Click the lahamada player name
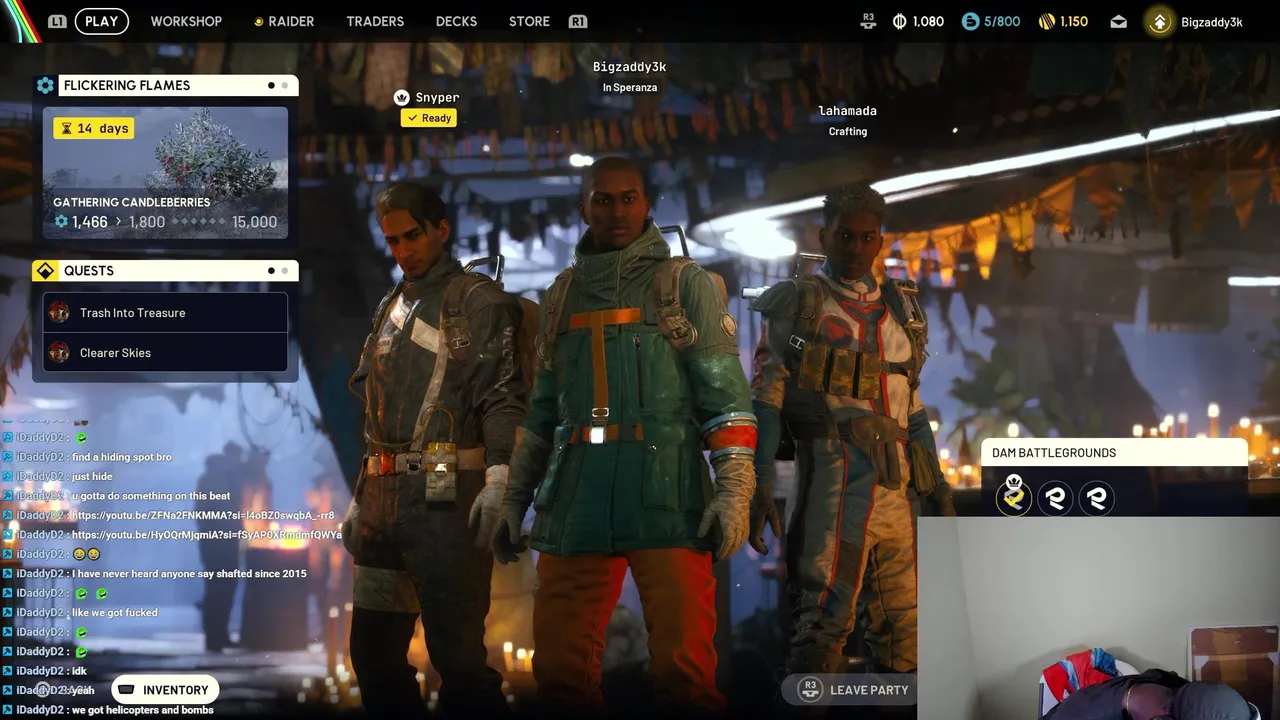1280x720 pixels. [847, 111]
